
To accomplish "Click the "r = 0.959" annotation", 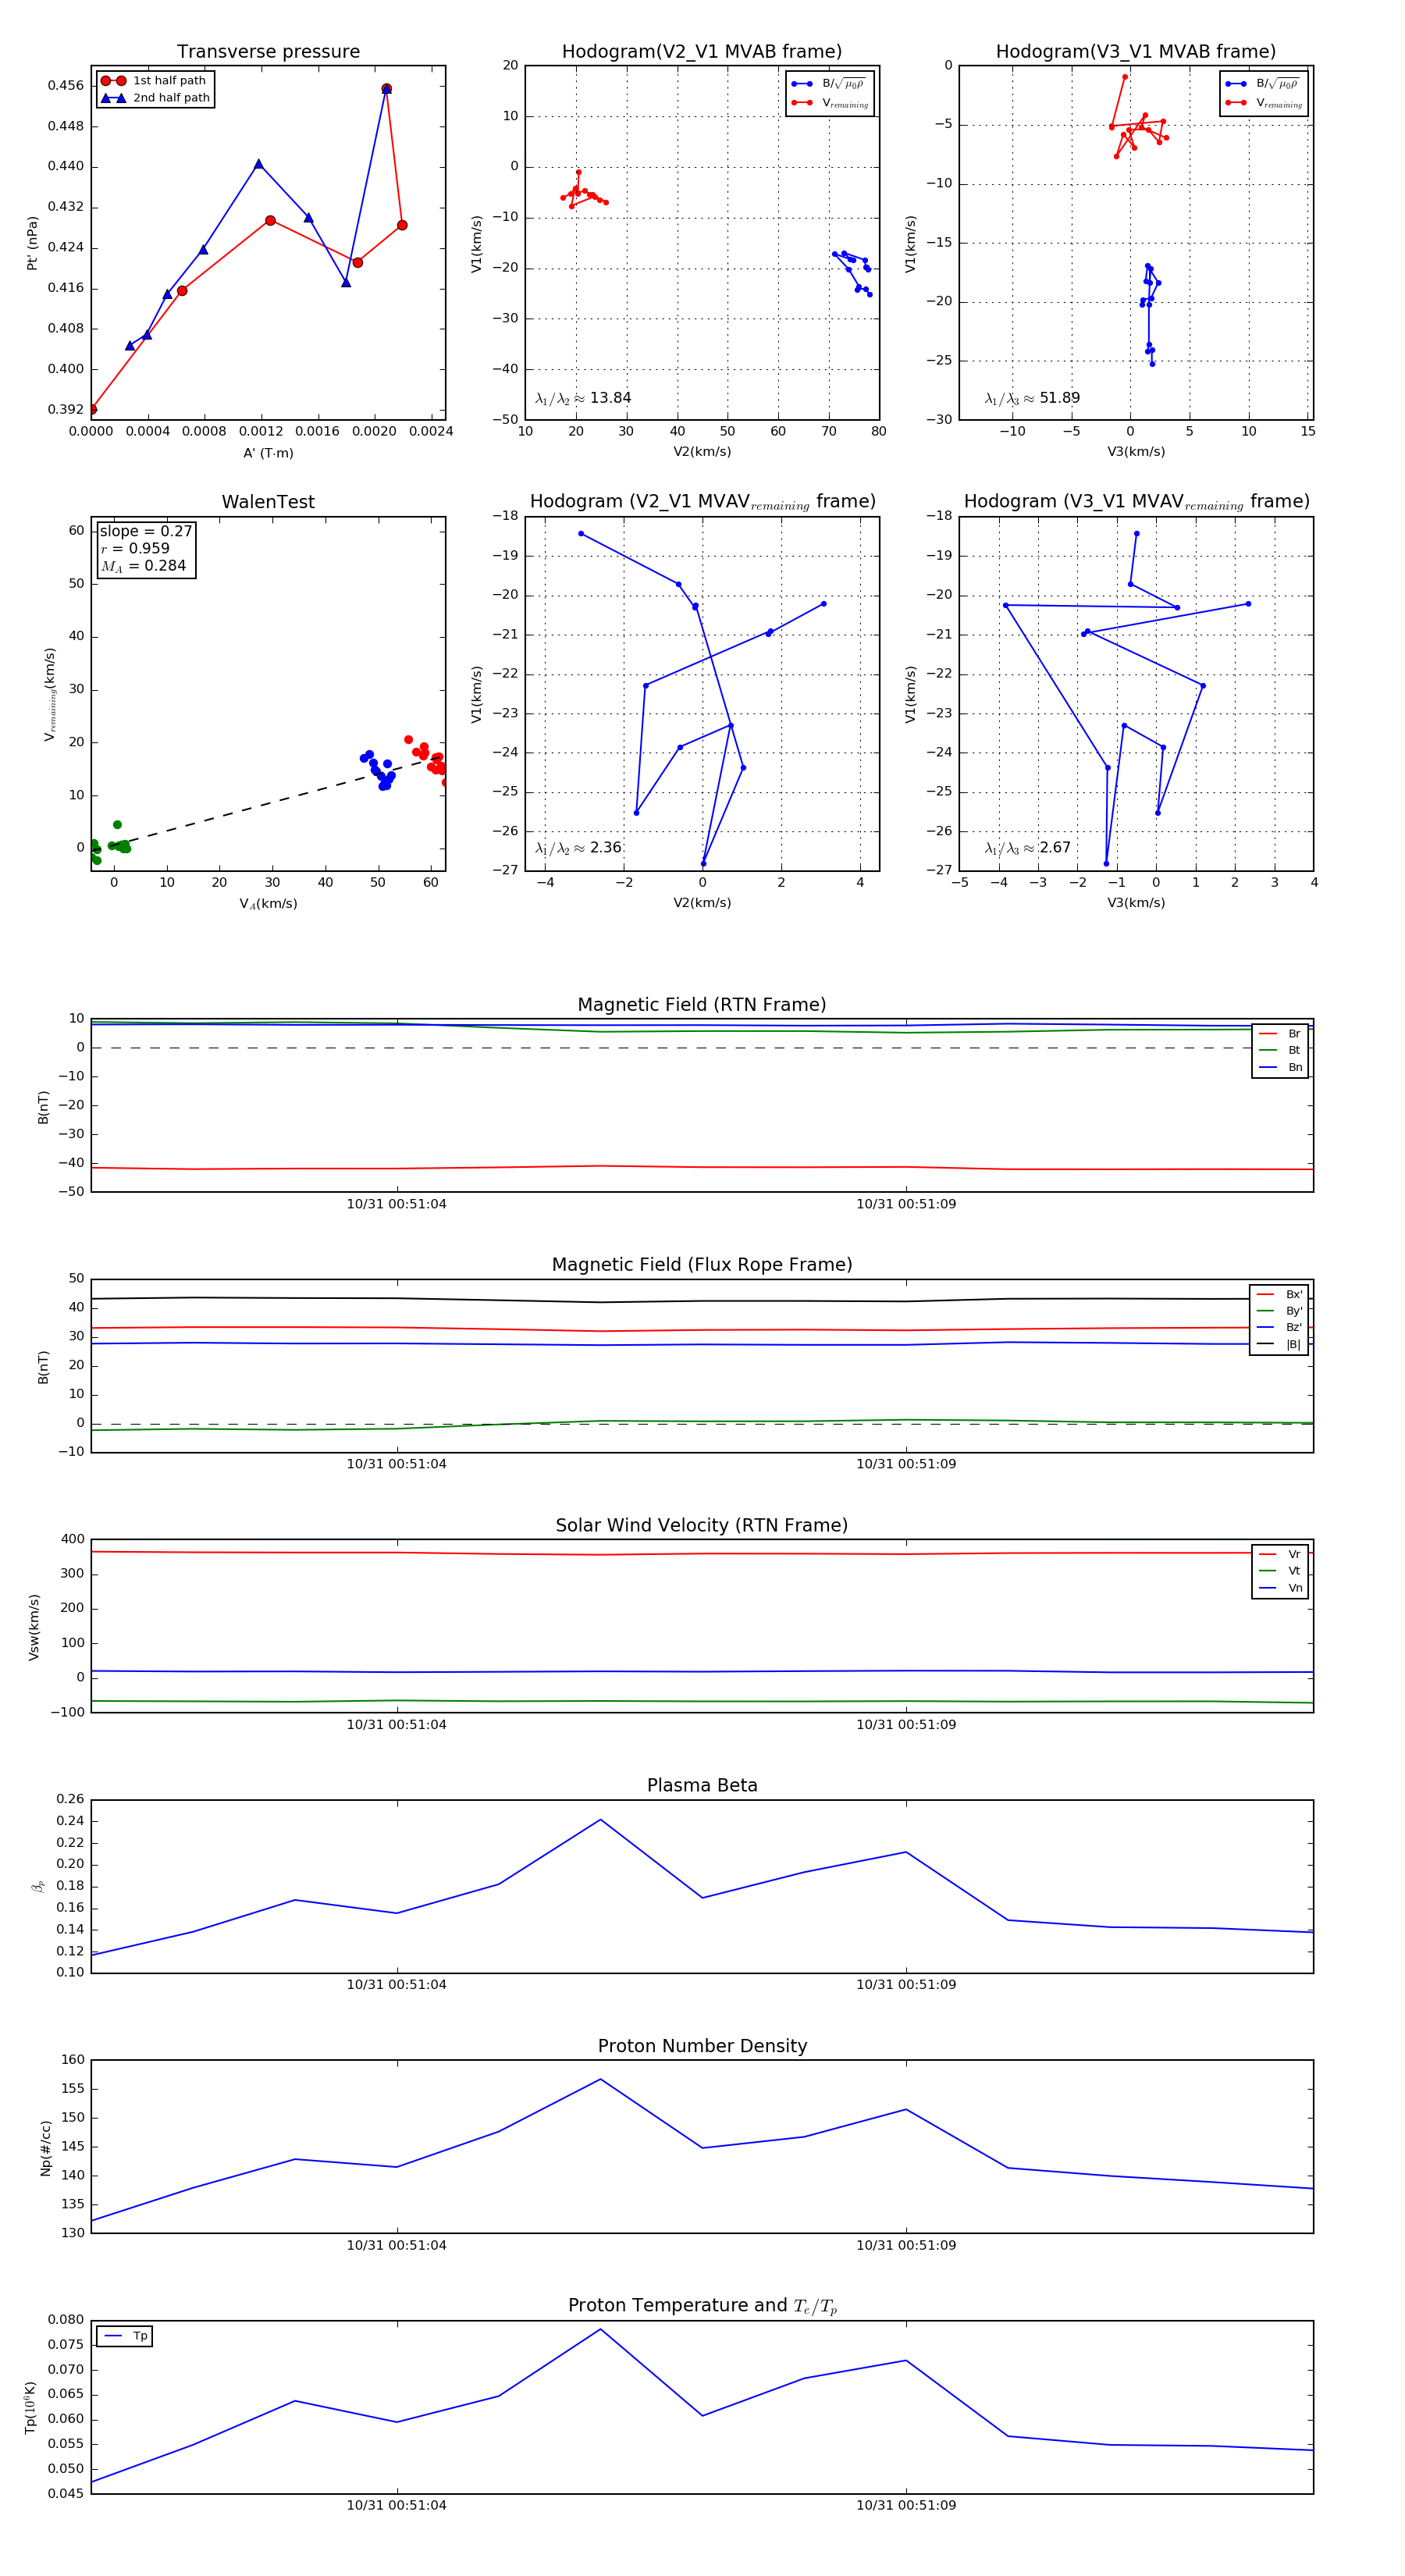I will point(135,548).
